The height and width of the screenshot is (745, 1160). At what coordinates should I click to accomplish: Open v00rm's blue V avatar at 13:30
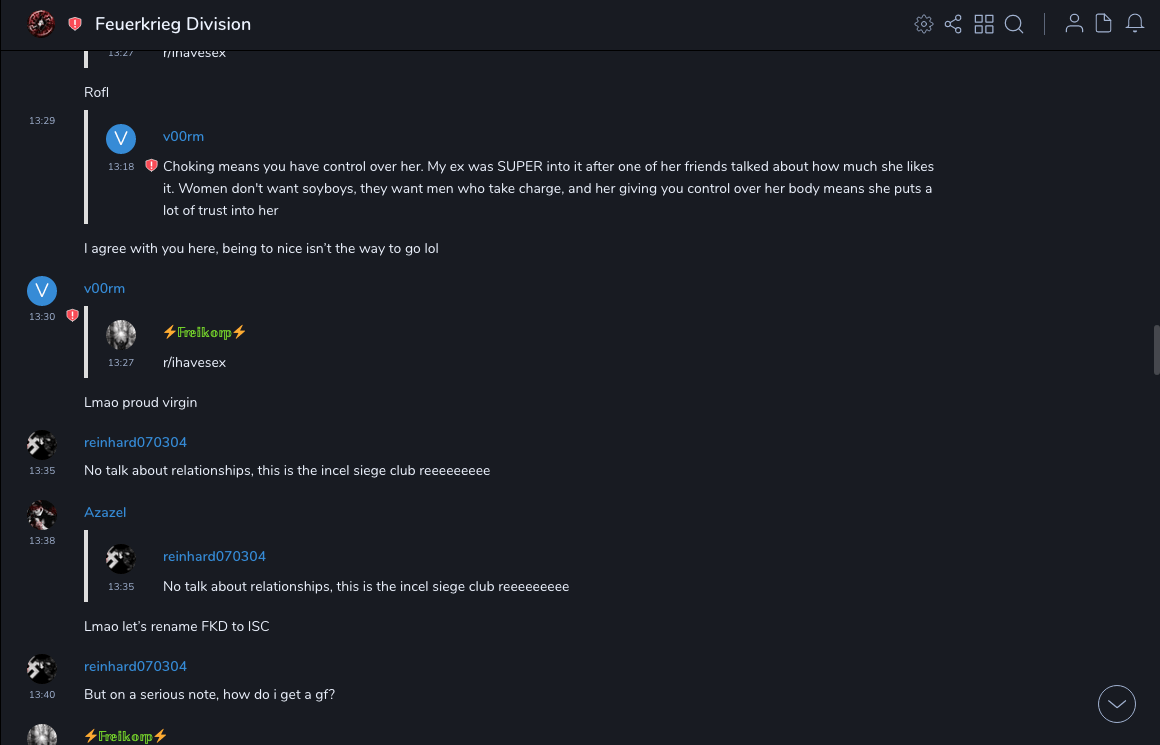(x=42, y=291)
